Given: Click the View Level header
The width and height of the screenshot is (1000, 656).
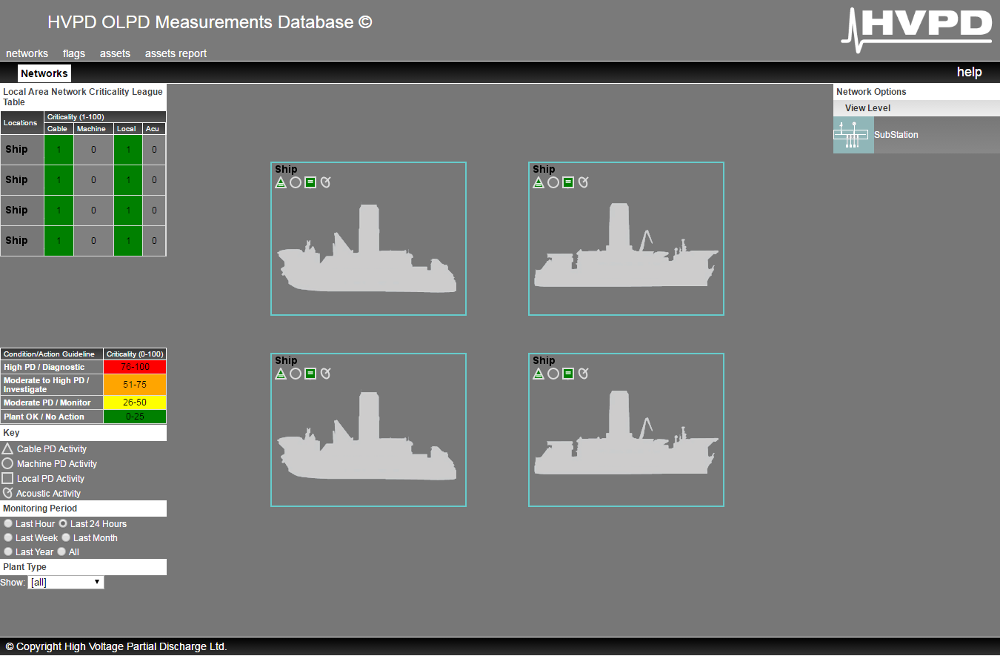Looking at the screenshot, I should [916, 108].
